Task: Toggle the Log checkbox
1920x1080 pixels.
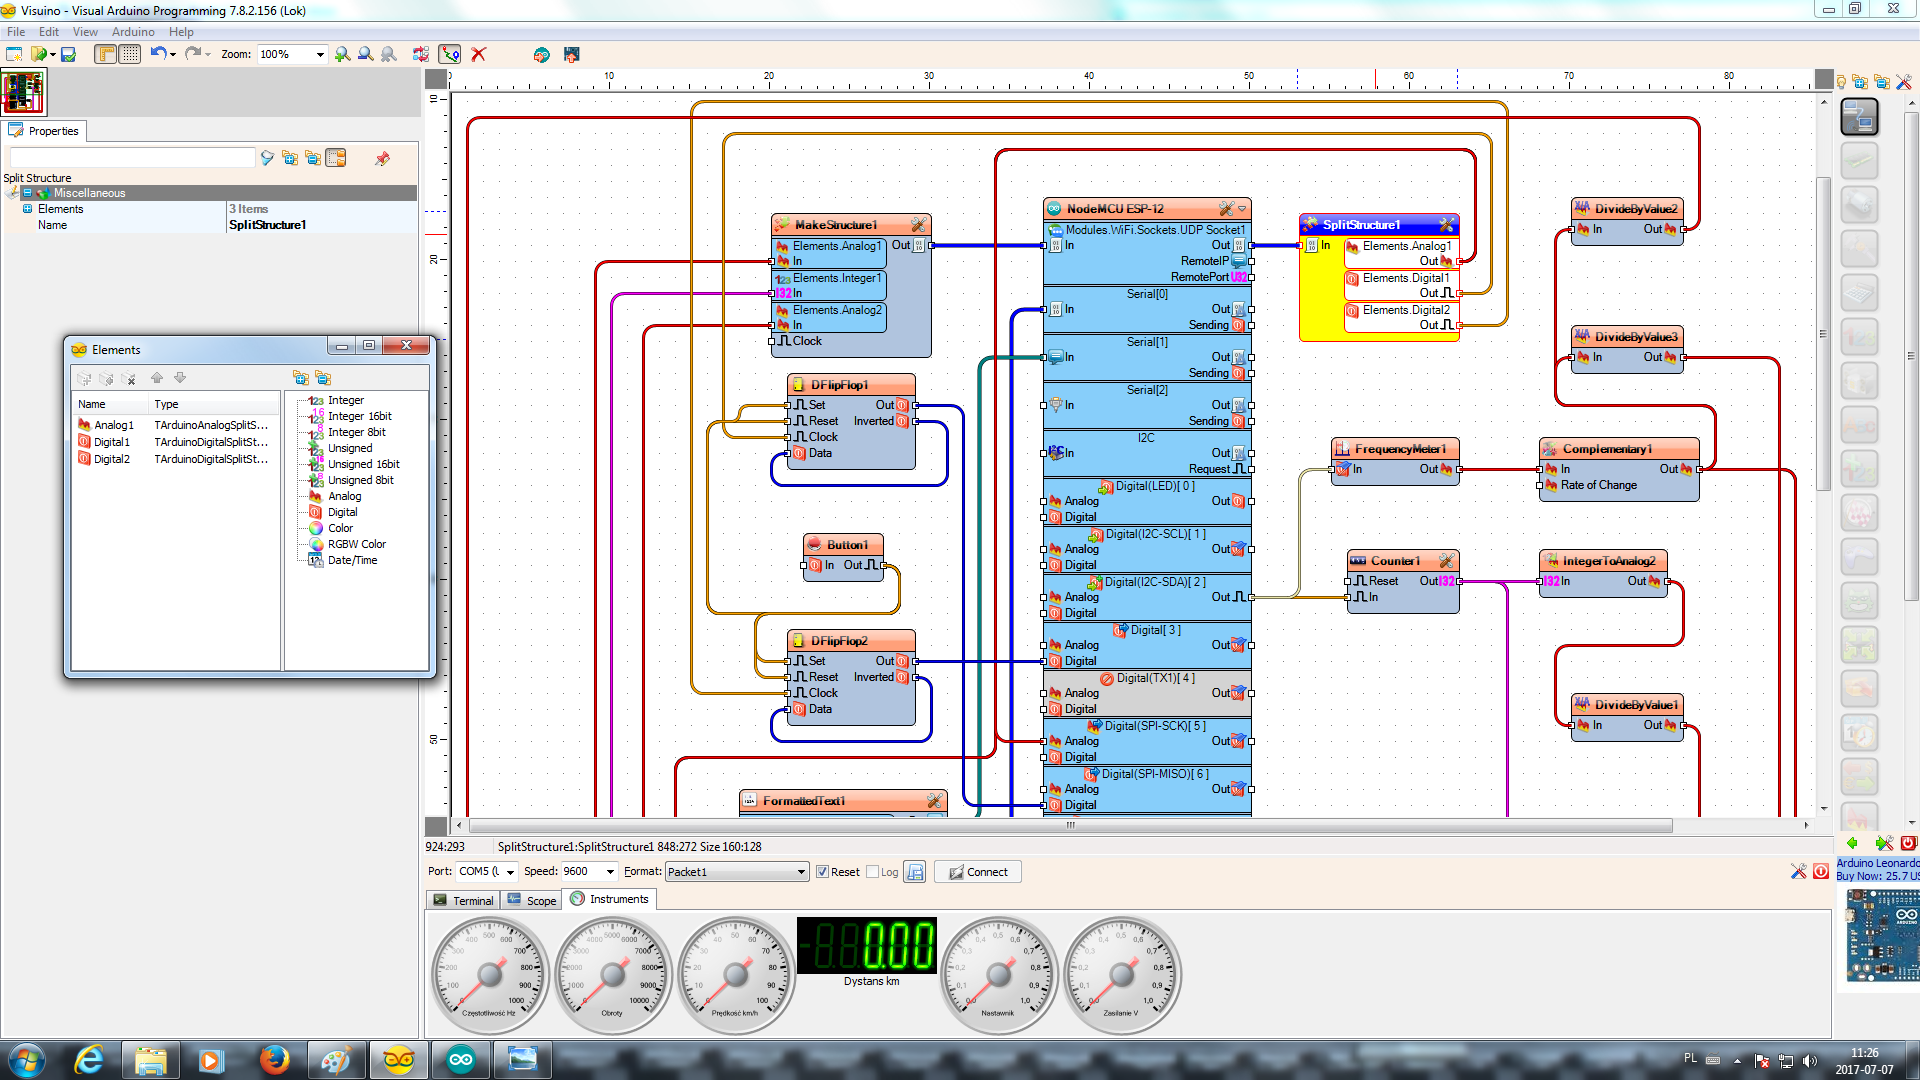Action: tap(872, 872)
